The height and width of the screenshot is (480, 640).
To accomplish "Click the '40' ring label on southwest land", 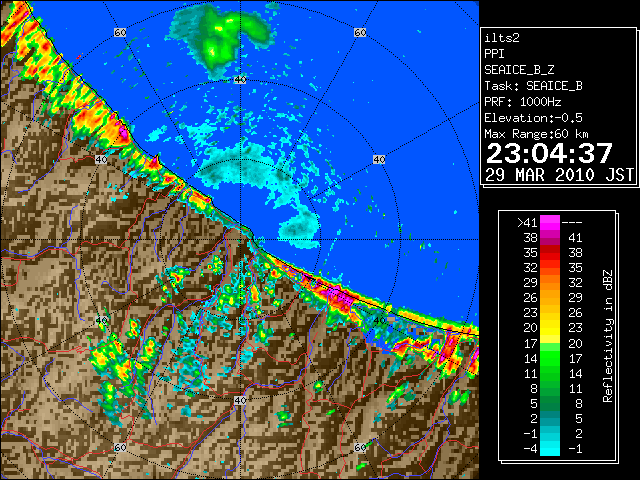I will [x=101, y=320].
